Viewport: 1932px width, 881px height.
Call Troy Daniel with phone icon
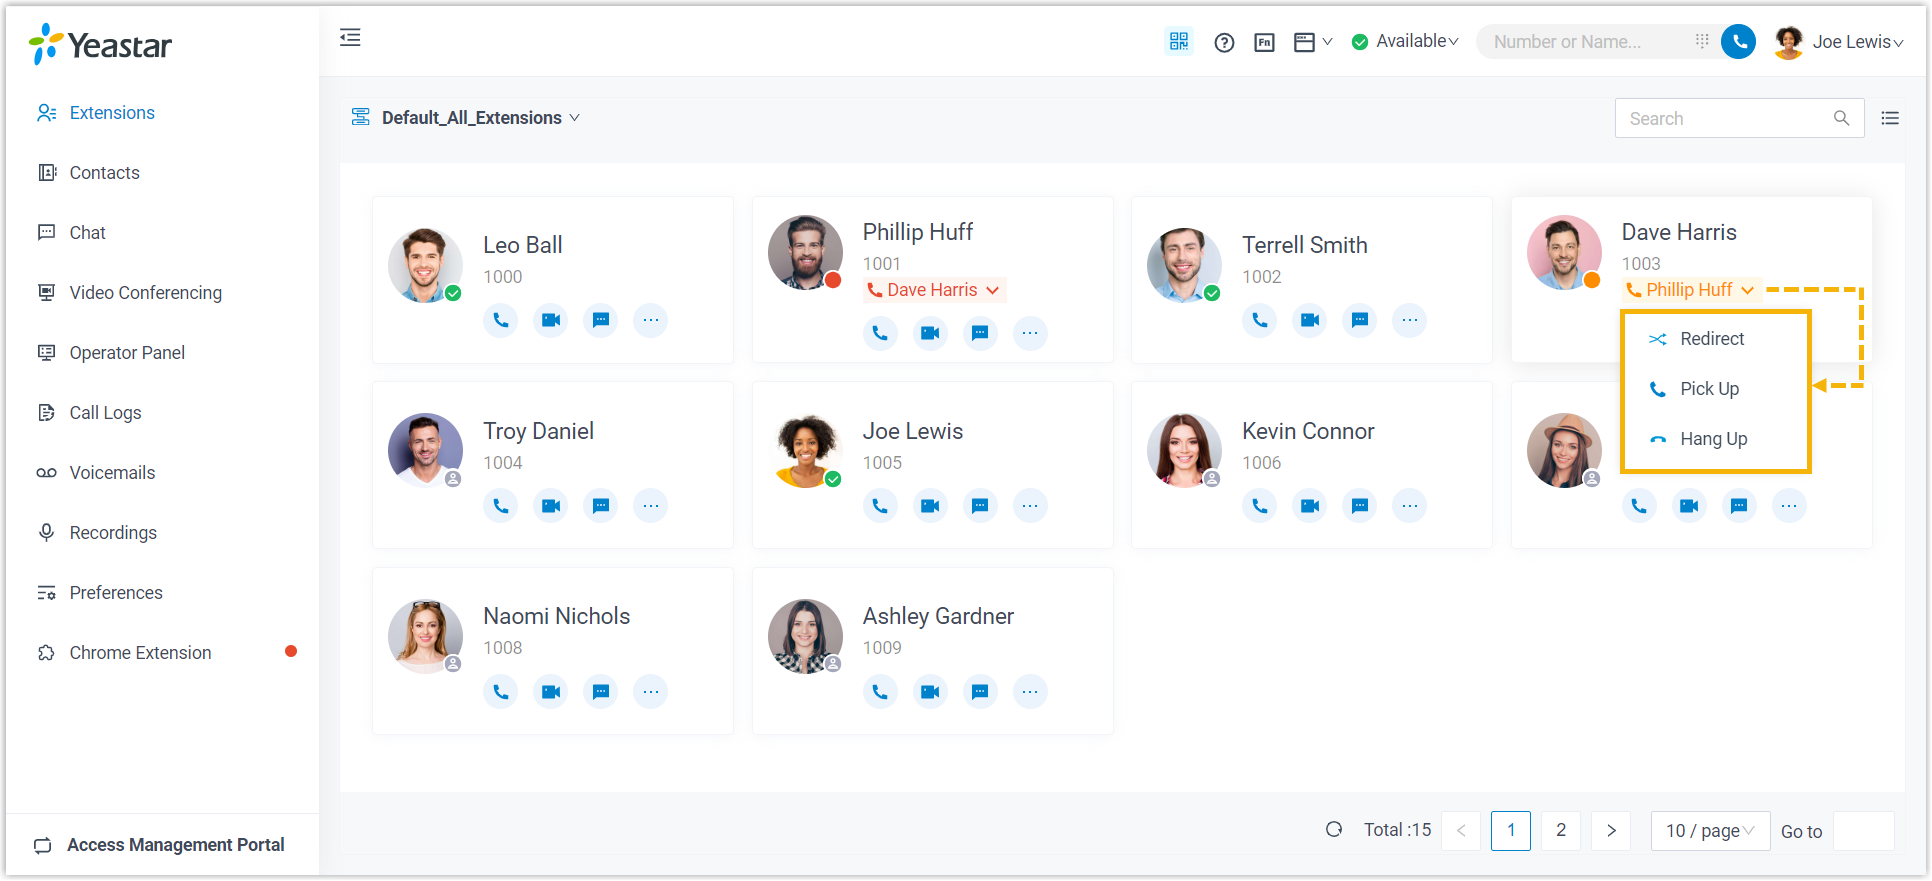pyautogui.click(x=501, y=506)
